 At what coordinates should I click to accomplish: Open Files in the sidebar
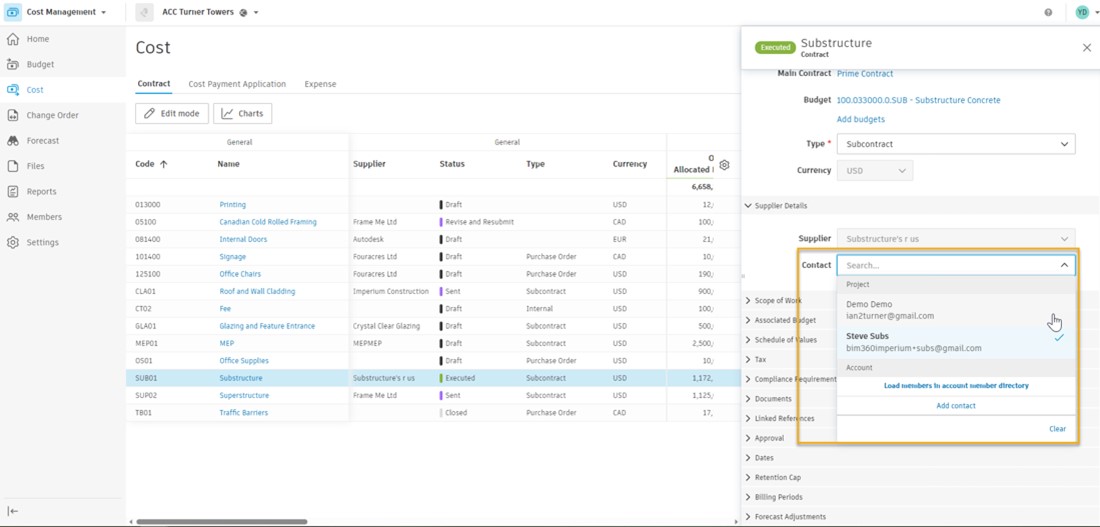click(35, 166)
